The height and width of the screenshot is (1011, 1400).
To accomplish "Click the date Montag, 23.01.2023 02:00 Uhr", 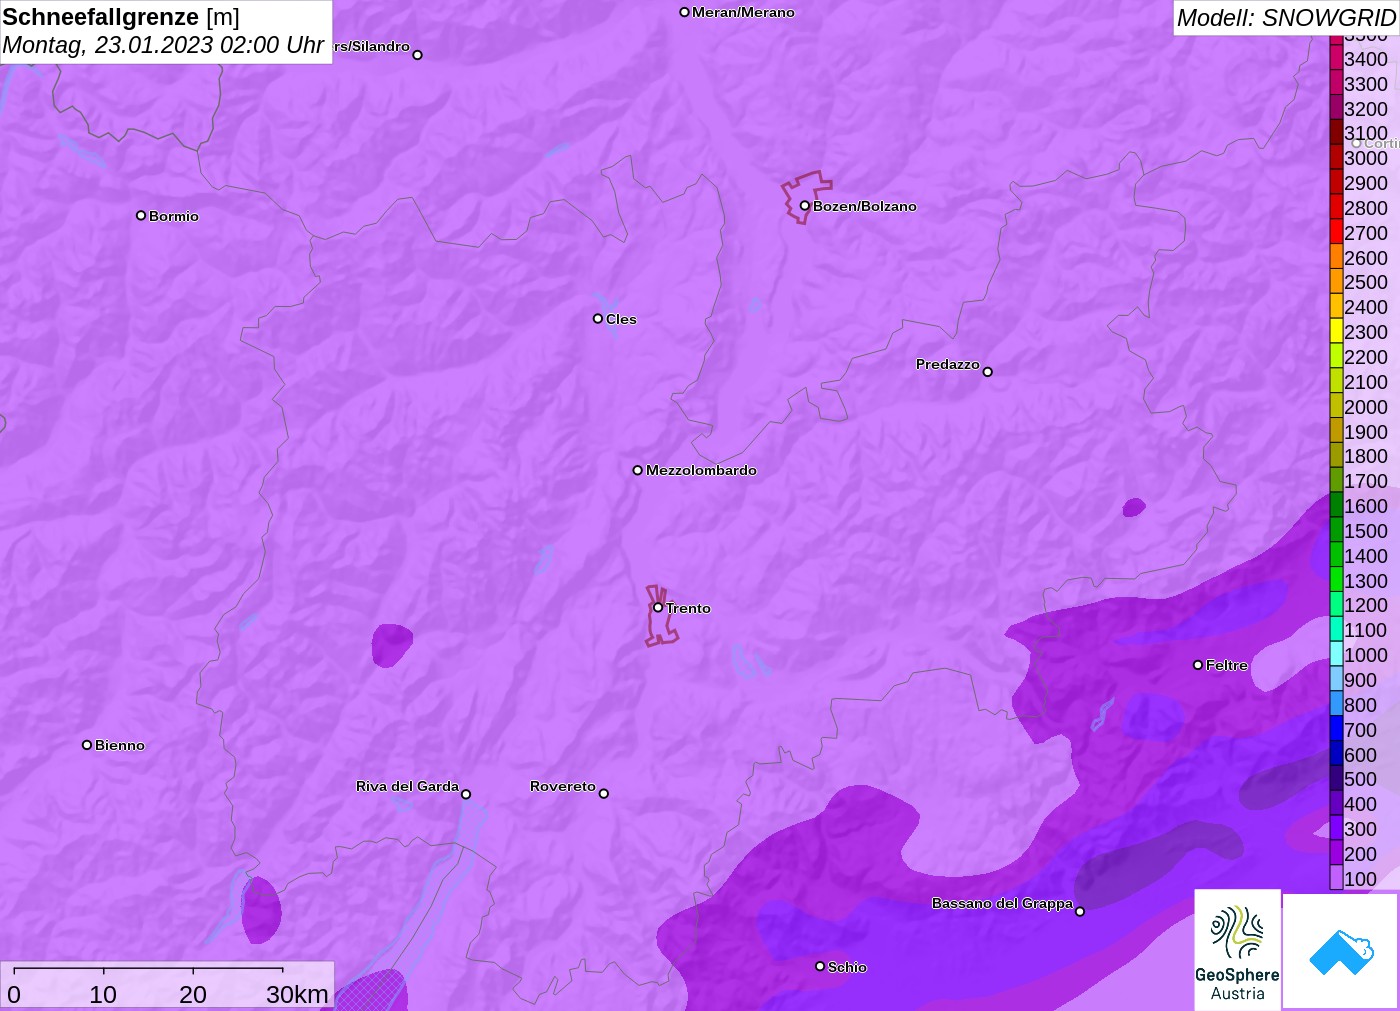I will click(163, 45).
